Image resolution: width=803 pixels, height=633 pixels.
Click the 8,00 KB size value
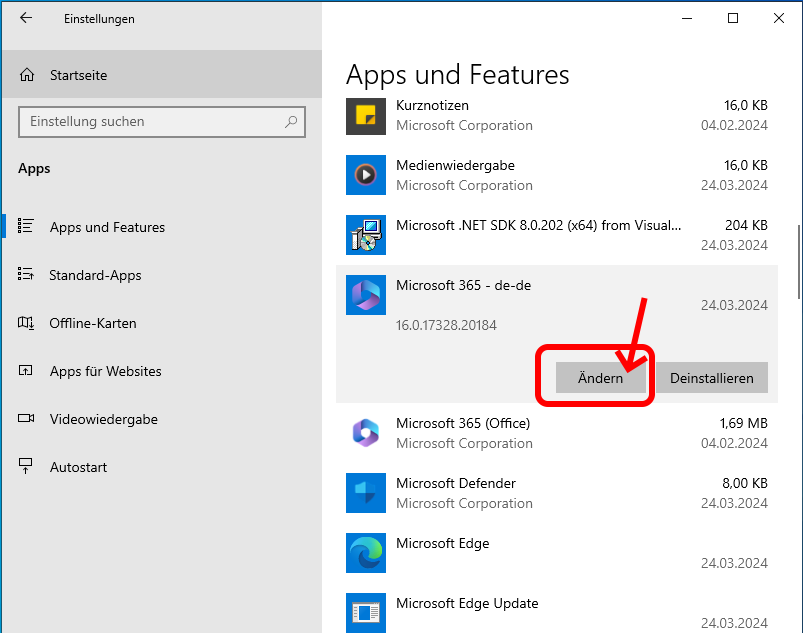[x=745, y=483]
